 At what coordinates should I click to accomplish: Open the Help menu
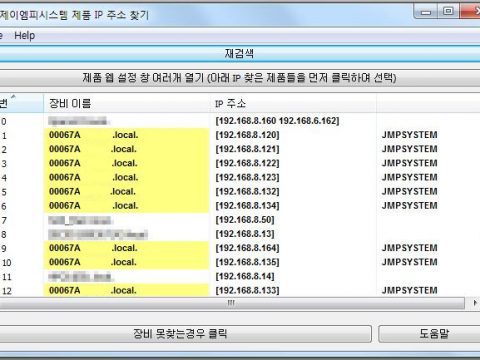24,35
